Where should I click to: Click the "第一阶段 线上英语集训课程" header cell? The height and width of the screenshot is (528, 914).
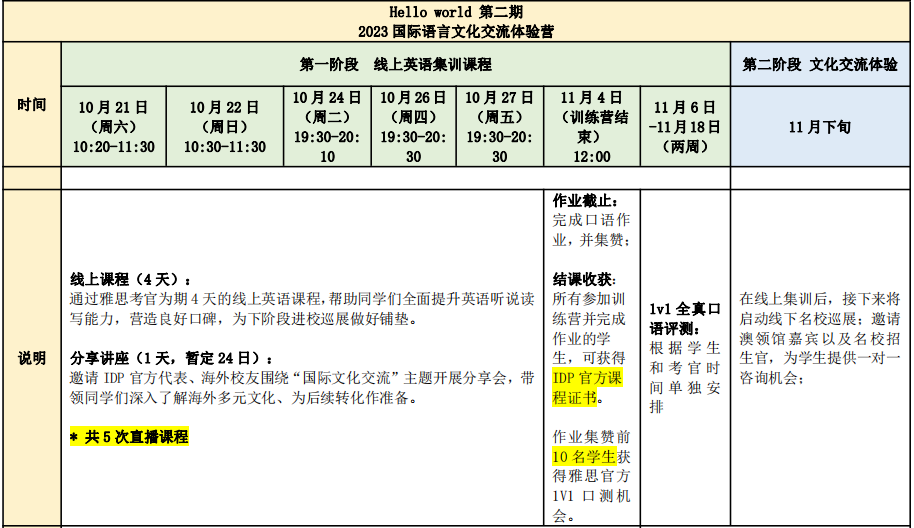point(396,65)
